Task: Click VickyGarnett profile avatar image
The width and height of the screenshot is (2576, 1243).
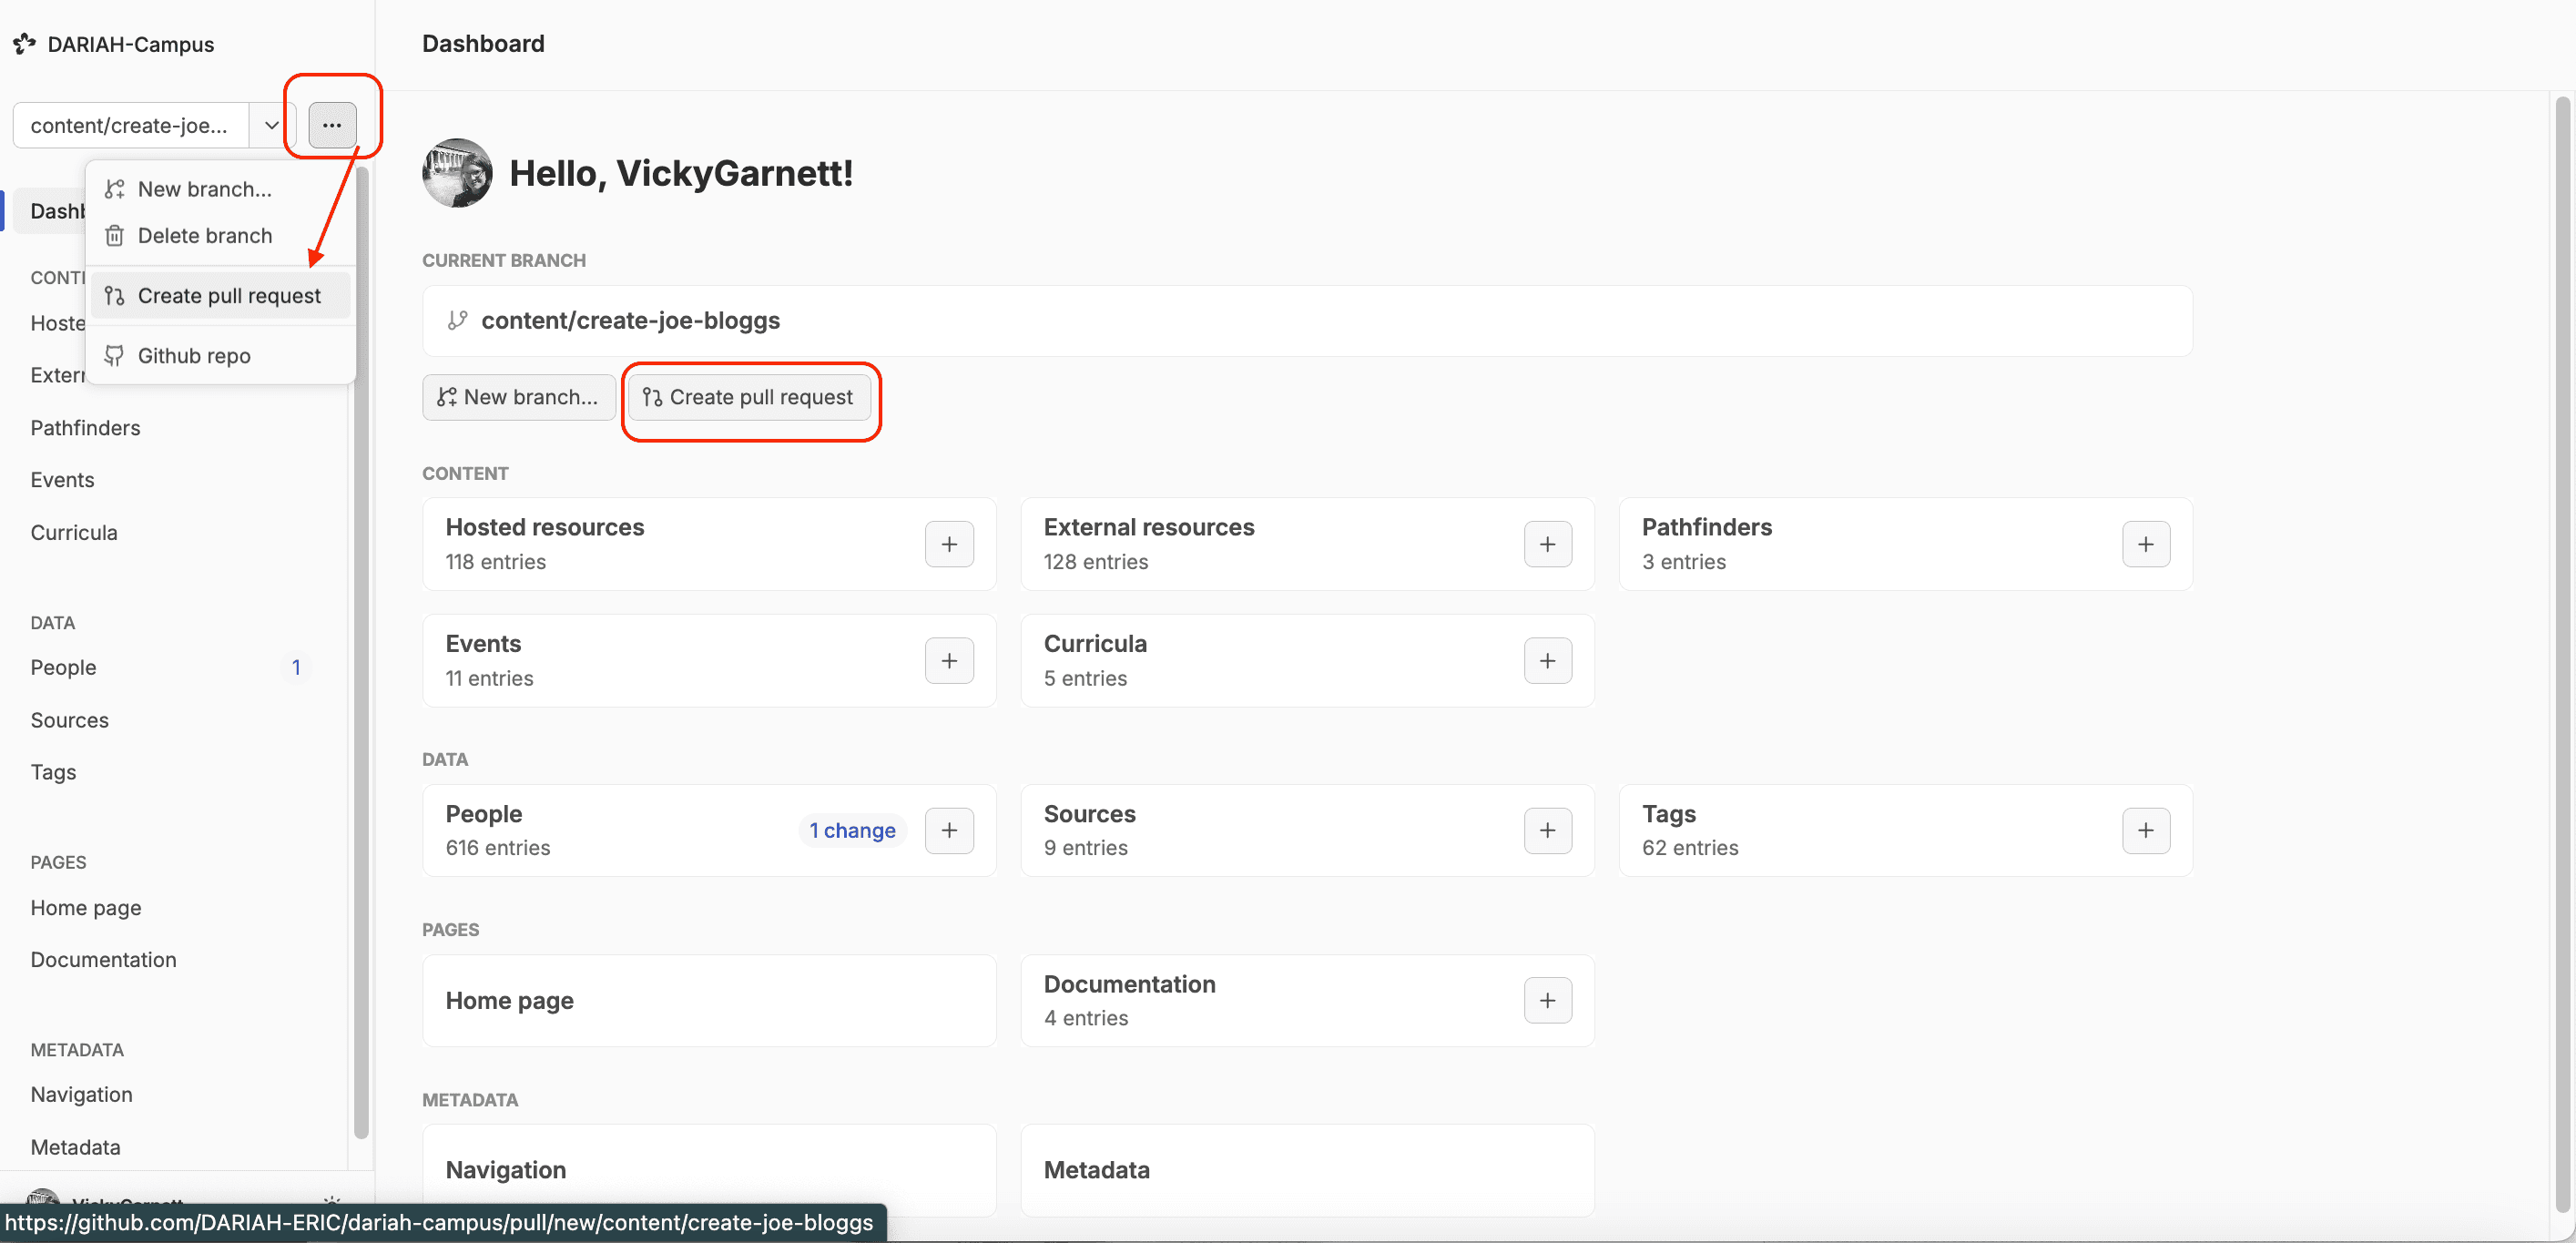Action: point(457,173)
